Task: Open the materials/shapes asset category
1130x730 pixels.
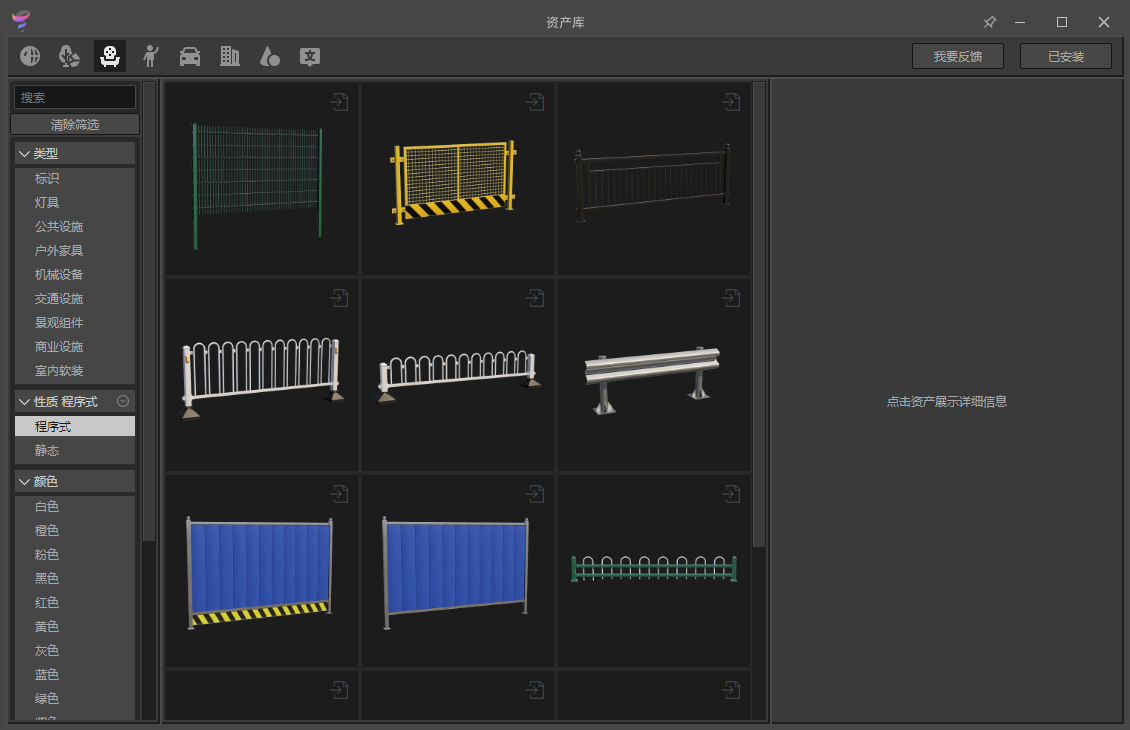Action: point(269,56)
